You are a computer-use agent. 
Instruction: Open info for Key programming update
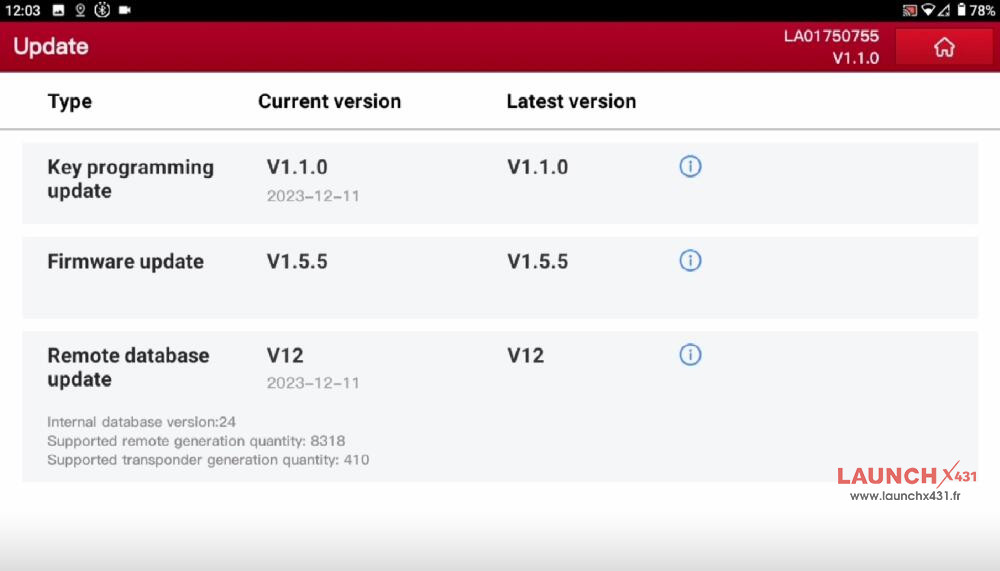click(x=690, y=167)
